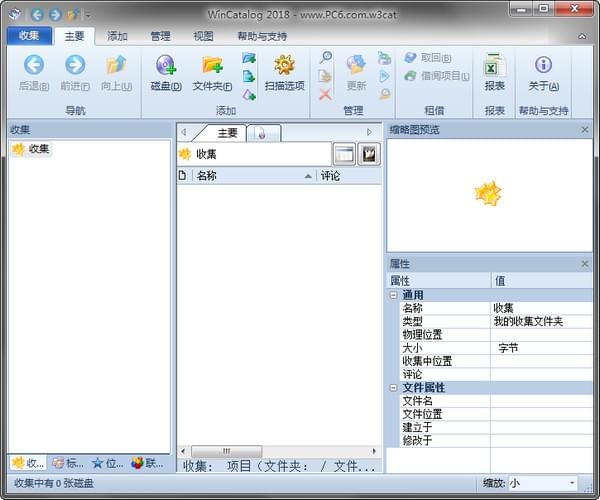Open the 视图 ribbon tab
Screen dimensions: 600x500
pos(203,36)
